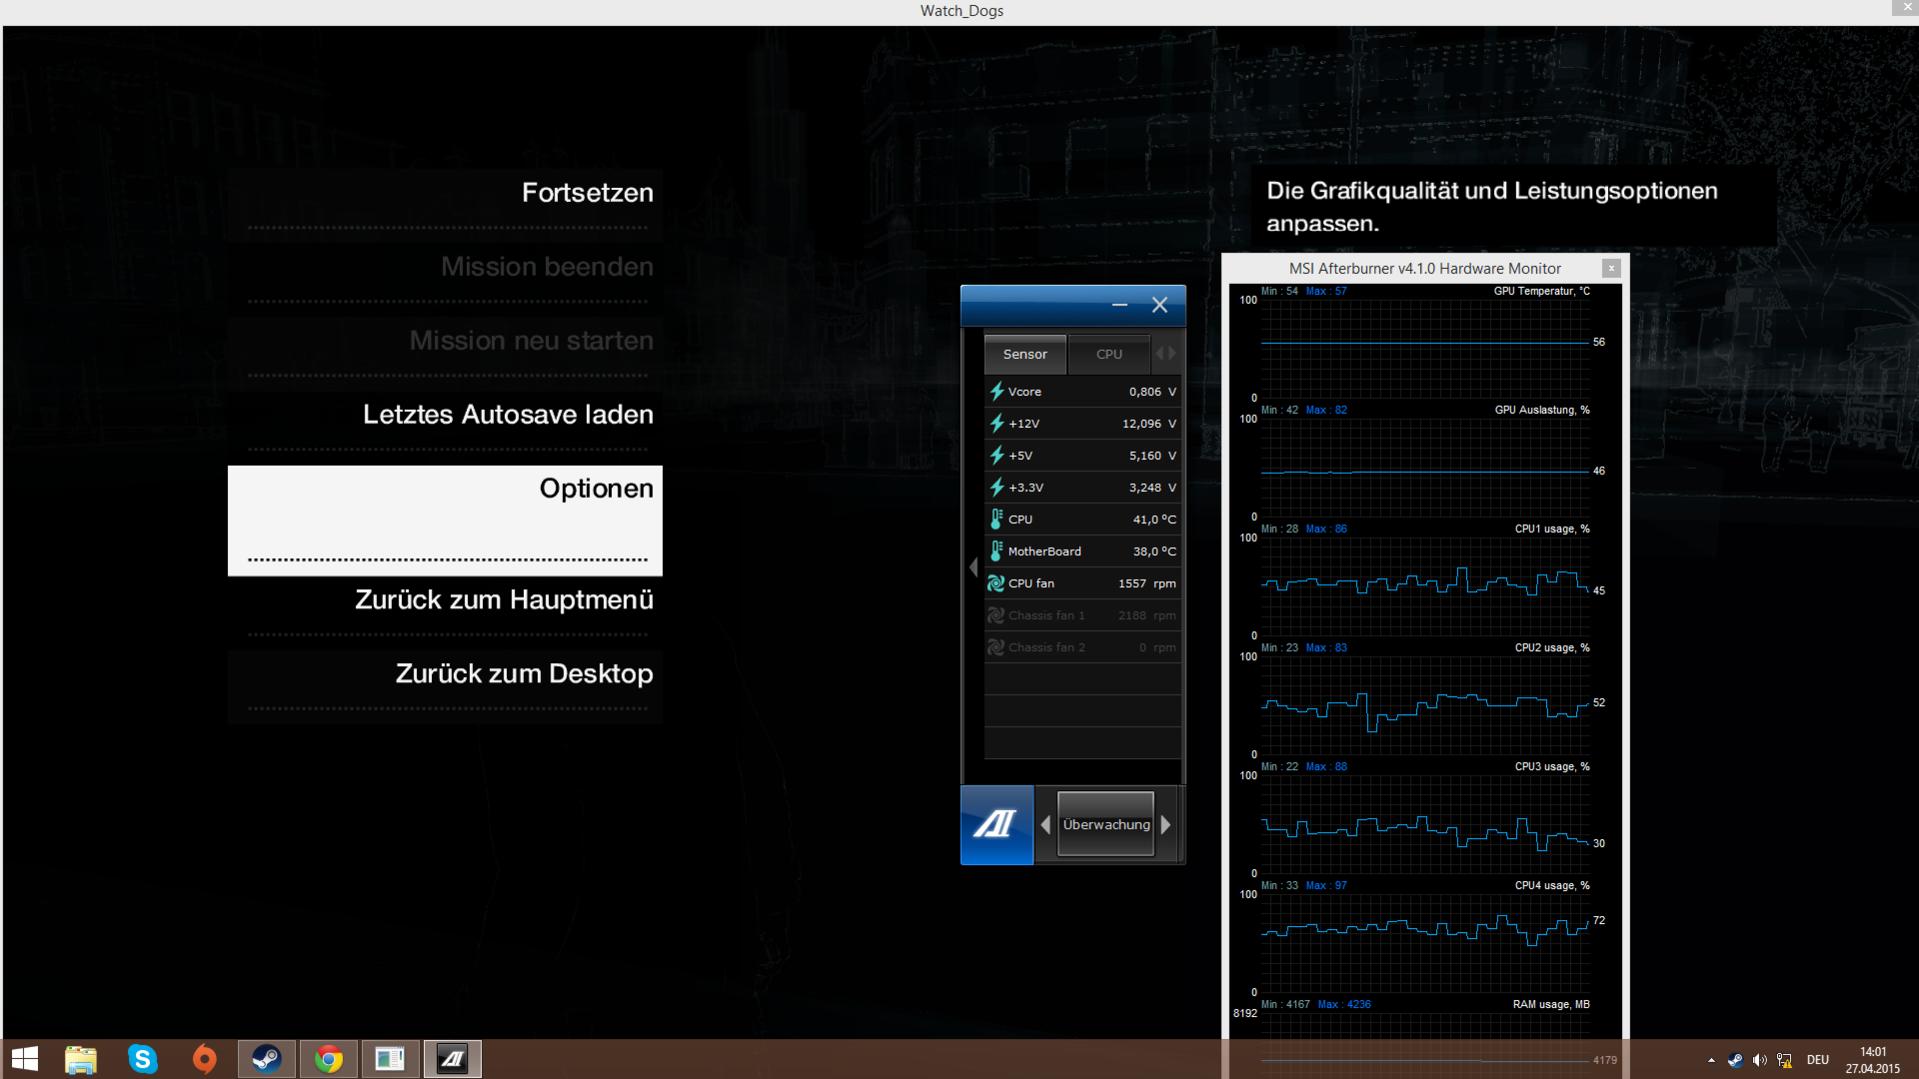Click the Vcore lightning bolt icon
Screen dimensions: 1919x1079
pyautogui.click(x=996, y=392)
